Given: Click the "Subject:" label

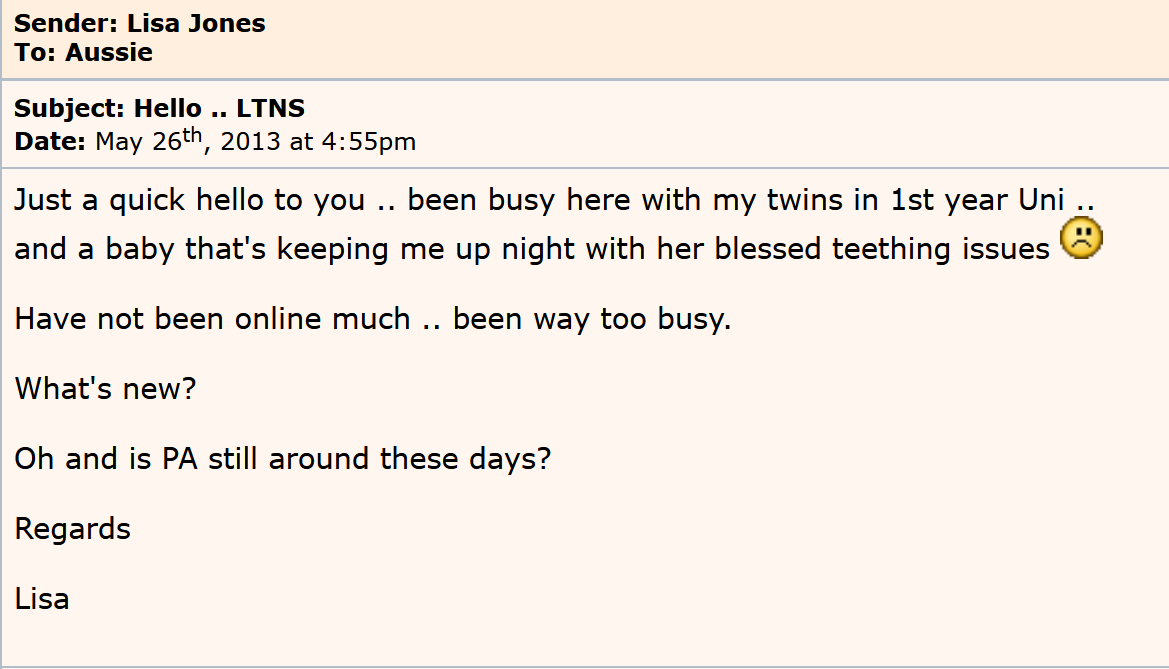Looking at the screenshot, I should (70, 108).
